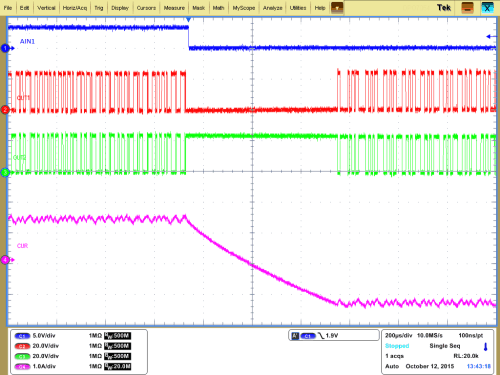Click the RL:20.0k record length readout
The height and width of the screenshot is (375, 500).
(x=466, y=356)
